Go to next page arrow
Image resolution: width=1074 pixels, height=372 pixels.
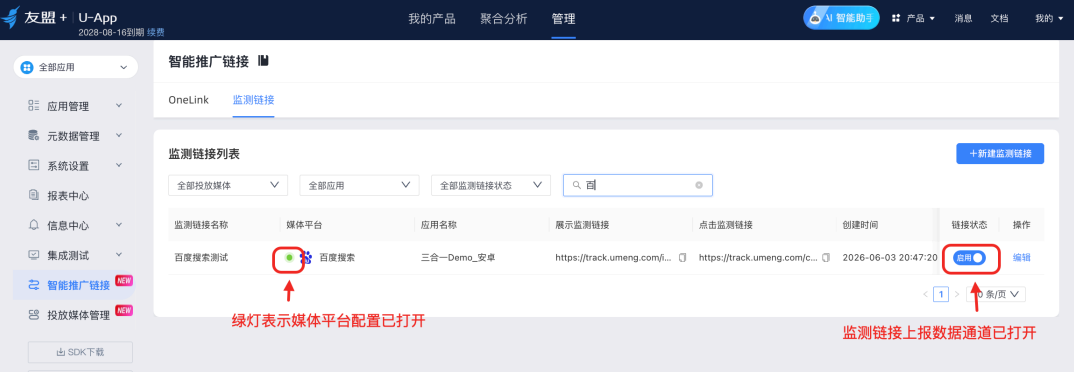point(957,295)
